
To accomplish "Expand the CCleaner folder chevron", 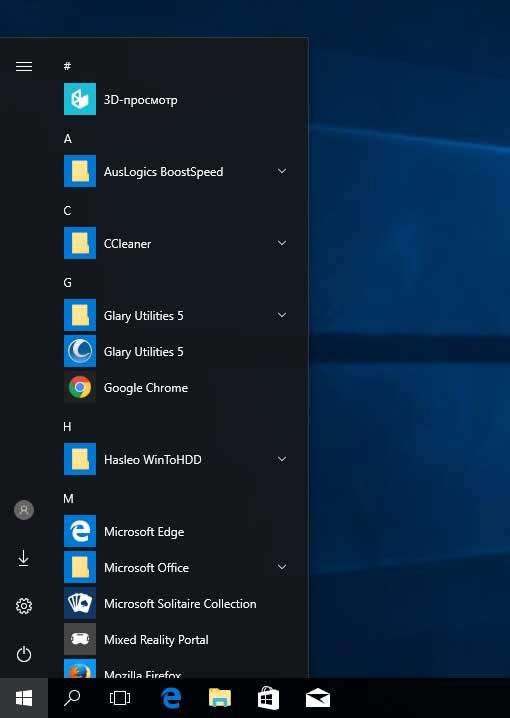I will pyautogui.click(x=282, y=243).
